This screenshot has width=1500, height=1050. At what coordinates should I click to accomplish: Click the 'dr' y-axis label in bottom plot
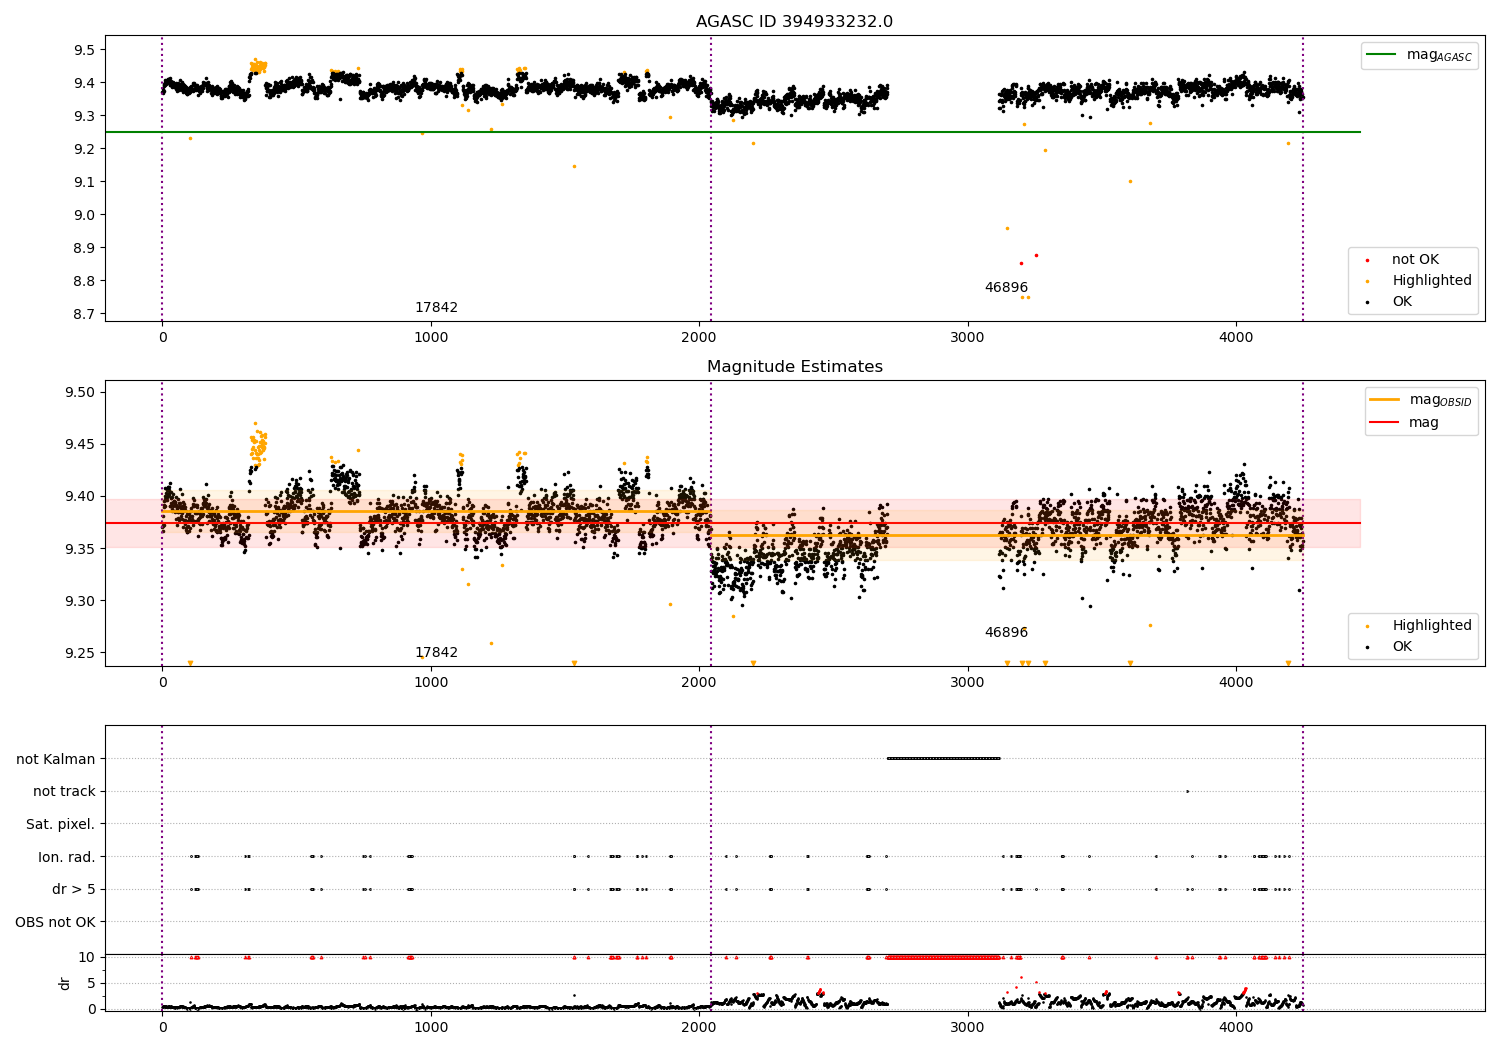[65, 983]
